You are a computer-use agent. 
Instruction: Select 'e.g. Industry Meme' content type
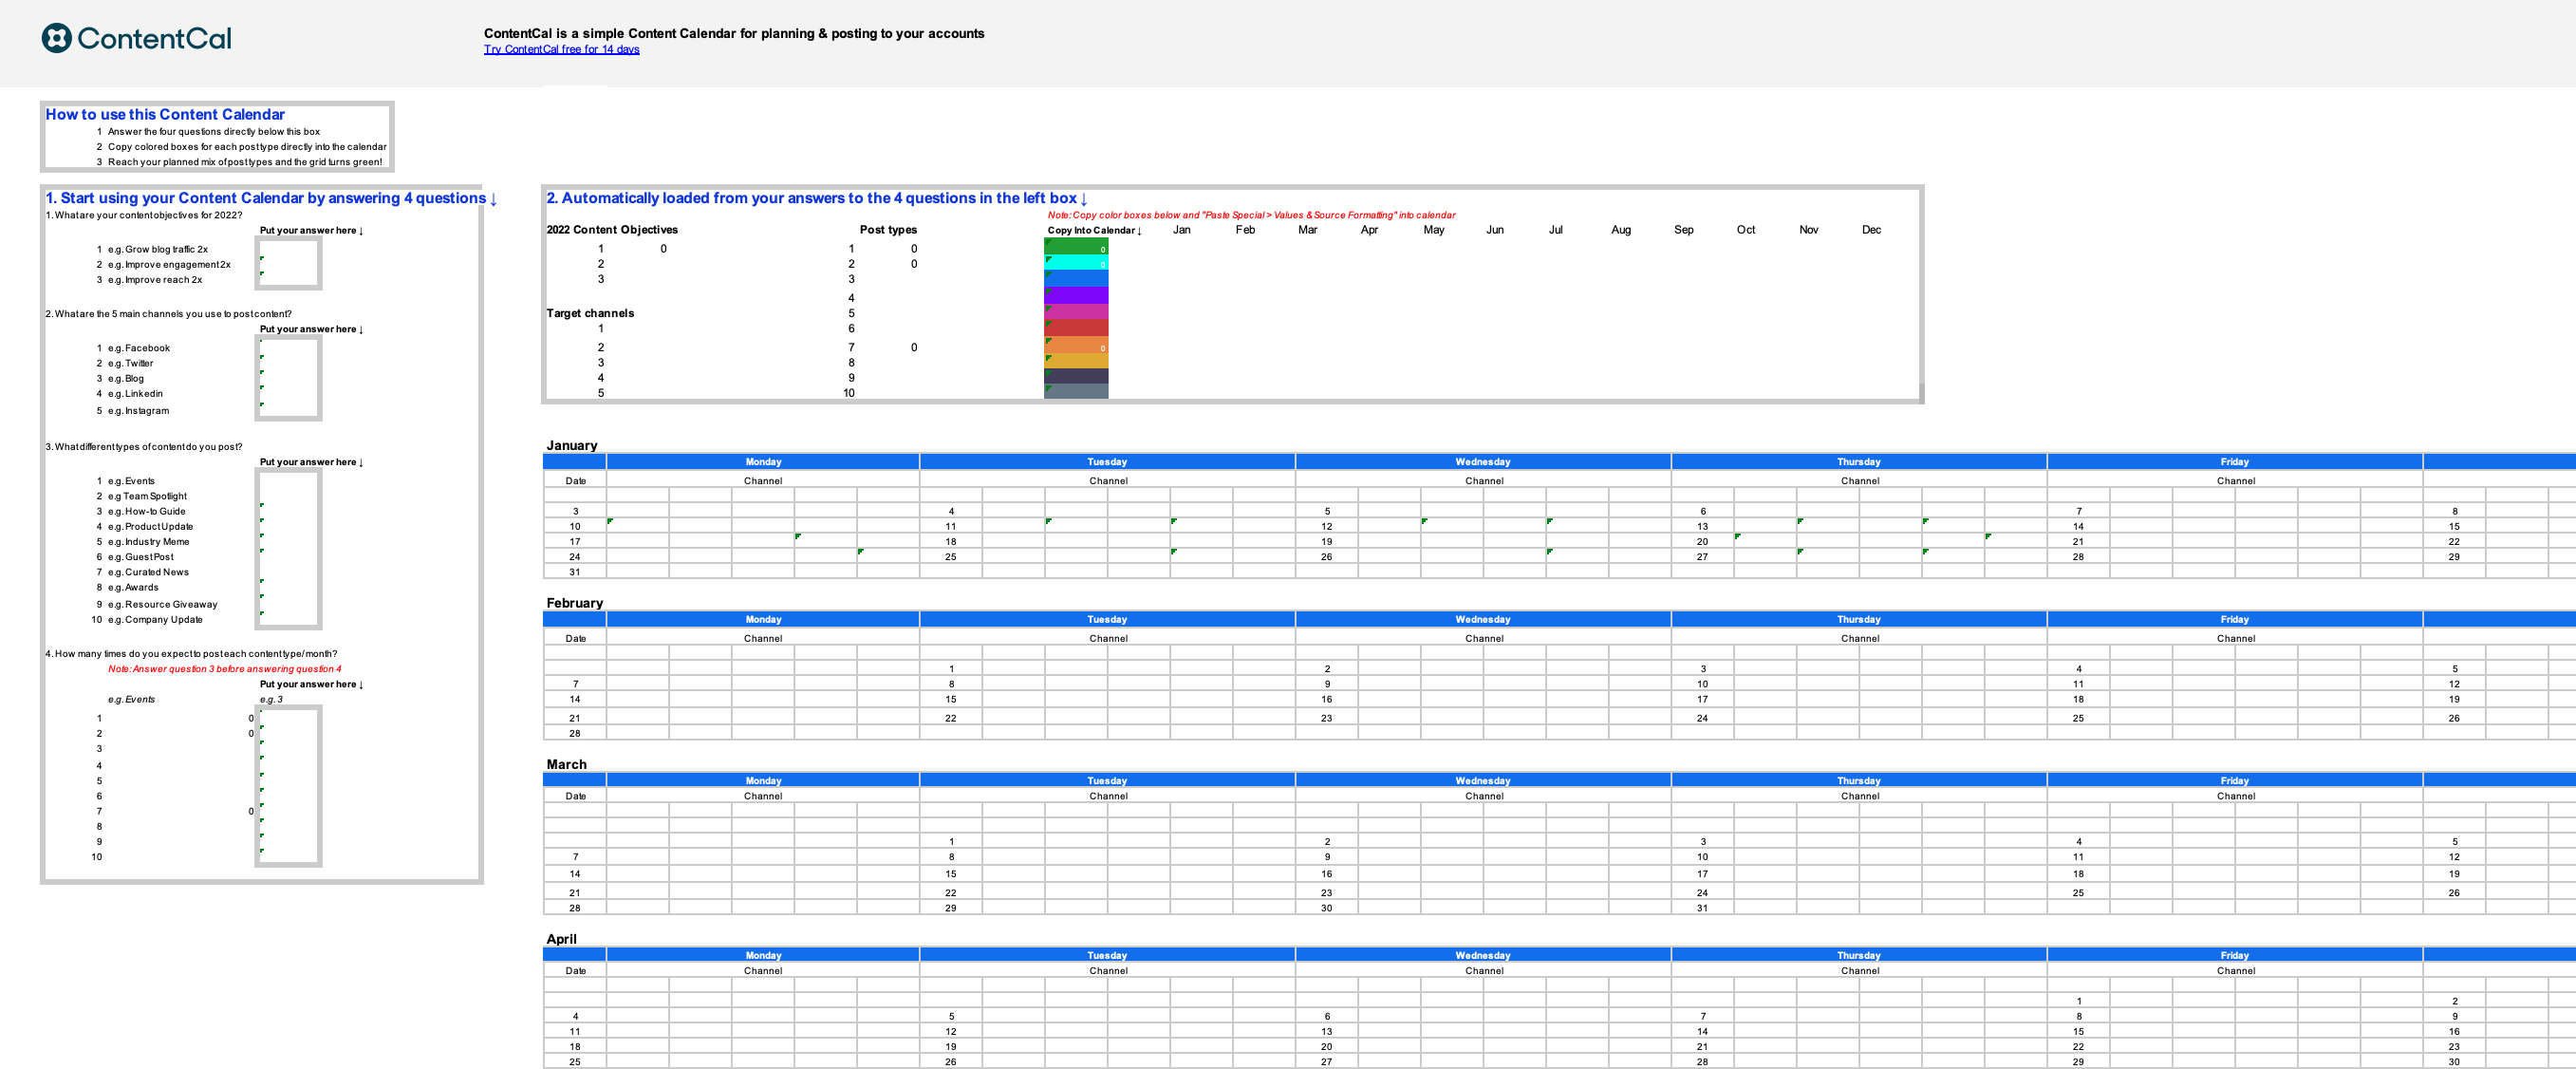pyautogui.click(x=148, y=541)
